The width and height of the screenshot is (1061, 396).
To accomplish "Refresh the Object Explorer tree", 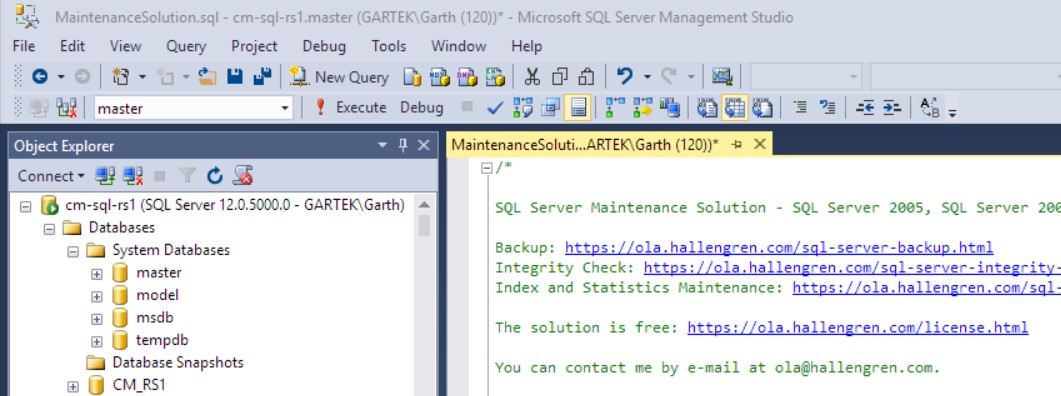I will (x=215, y=176).
